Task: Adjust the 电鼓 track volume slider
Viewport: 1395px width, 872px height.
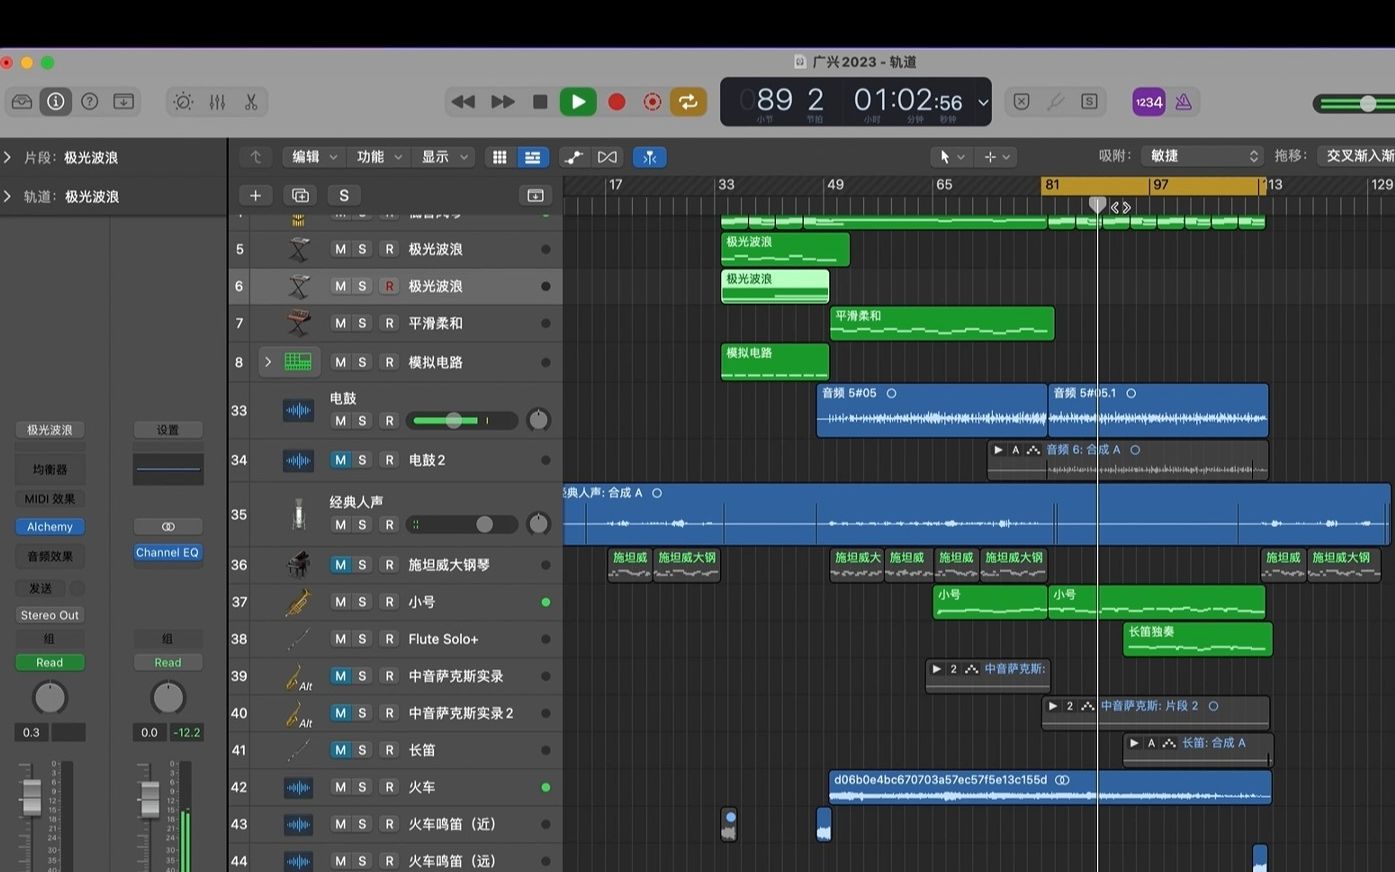Action: point(461,421)
